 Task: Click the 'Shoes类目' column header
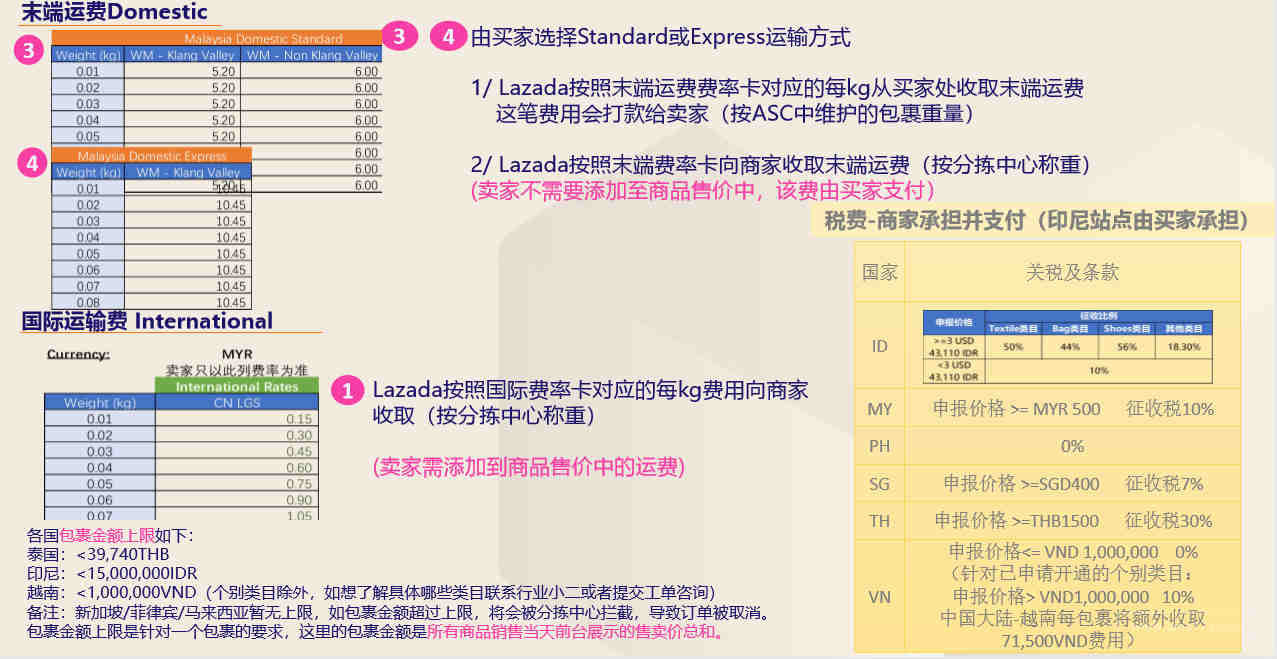click(x=1127, y=328)
